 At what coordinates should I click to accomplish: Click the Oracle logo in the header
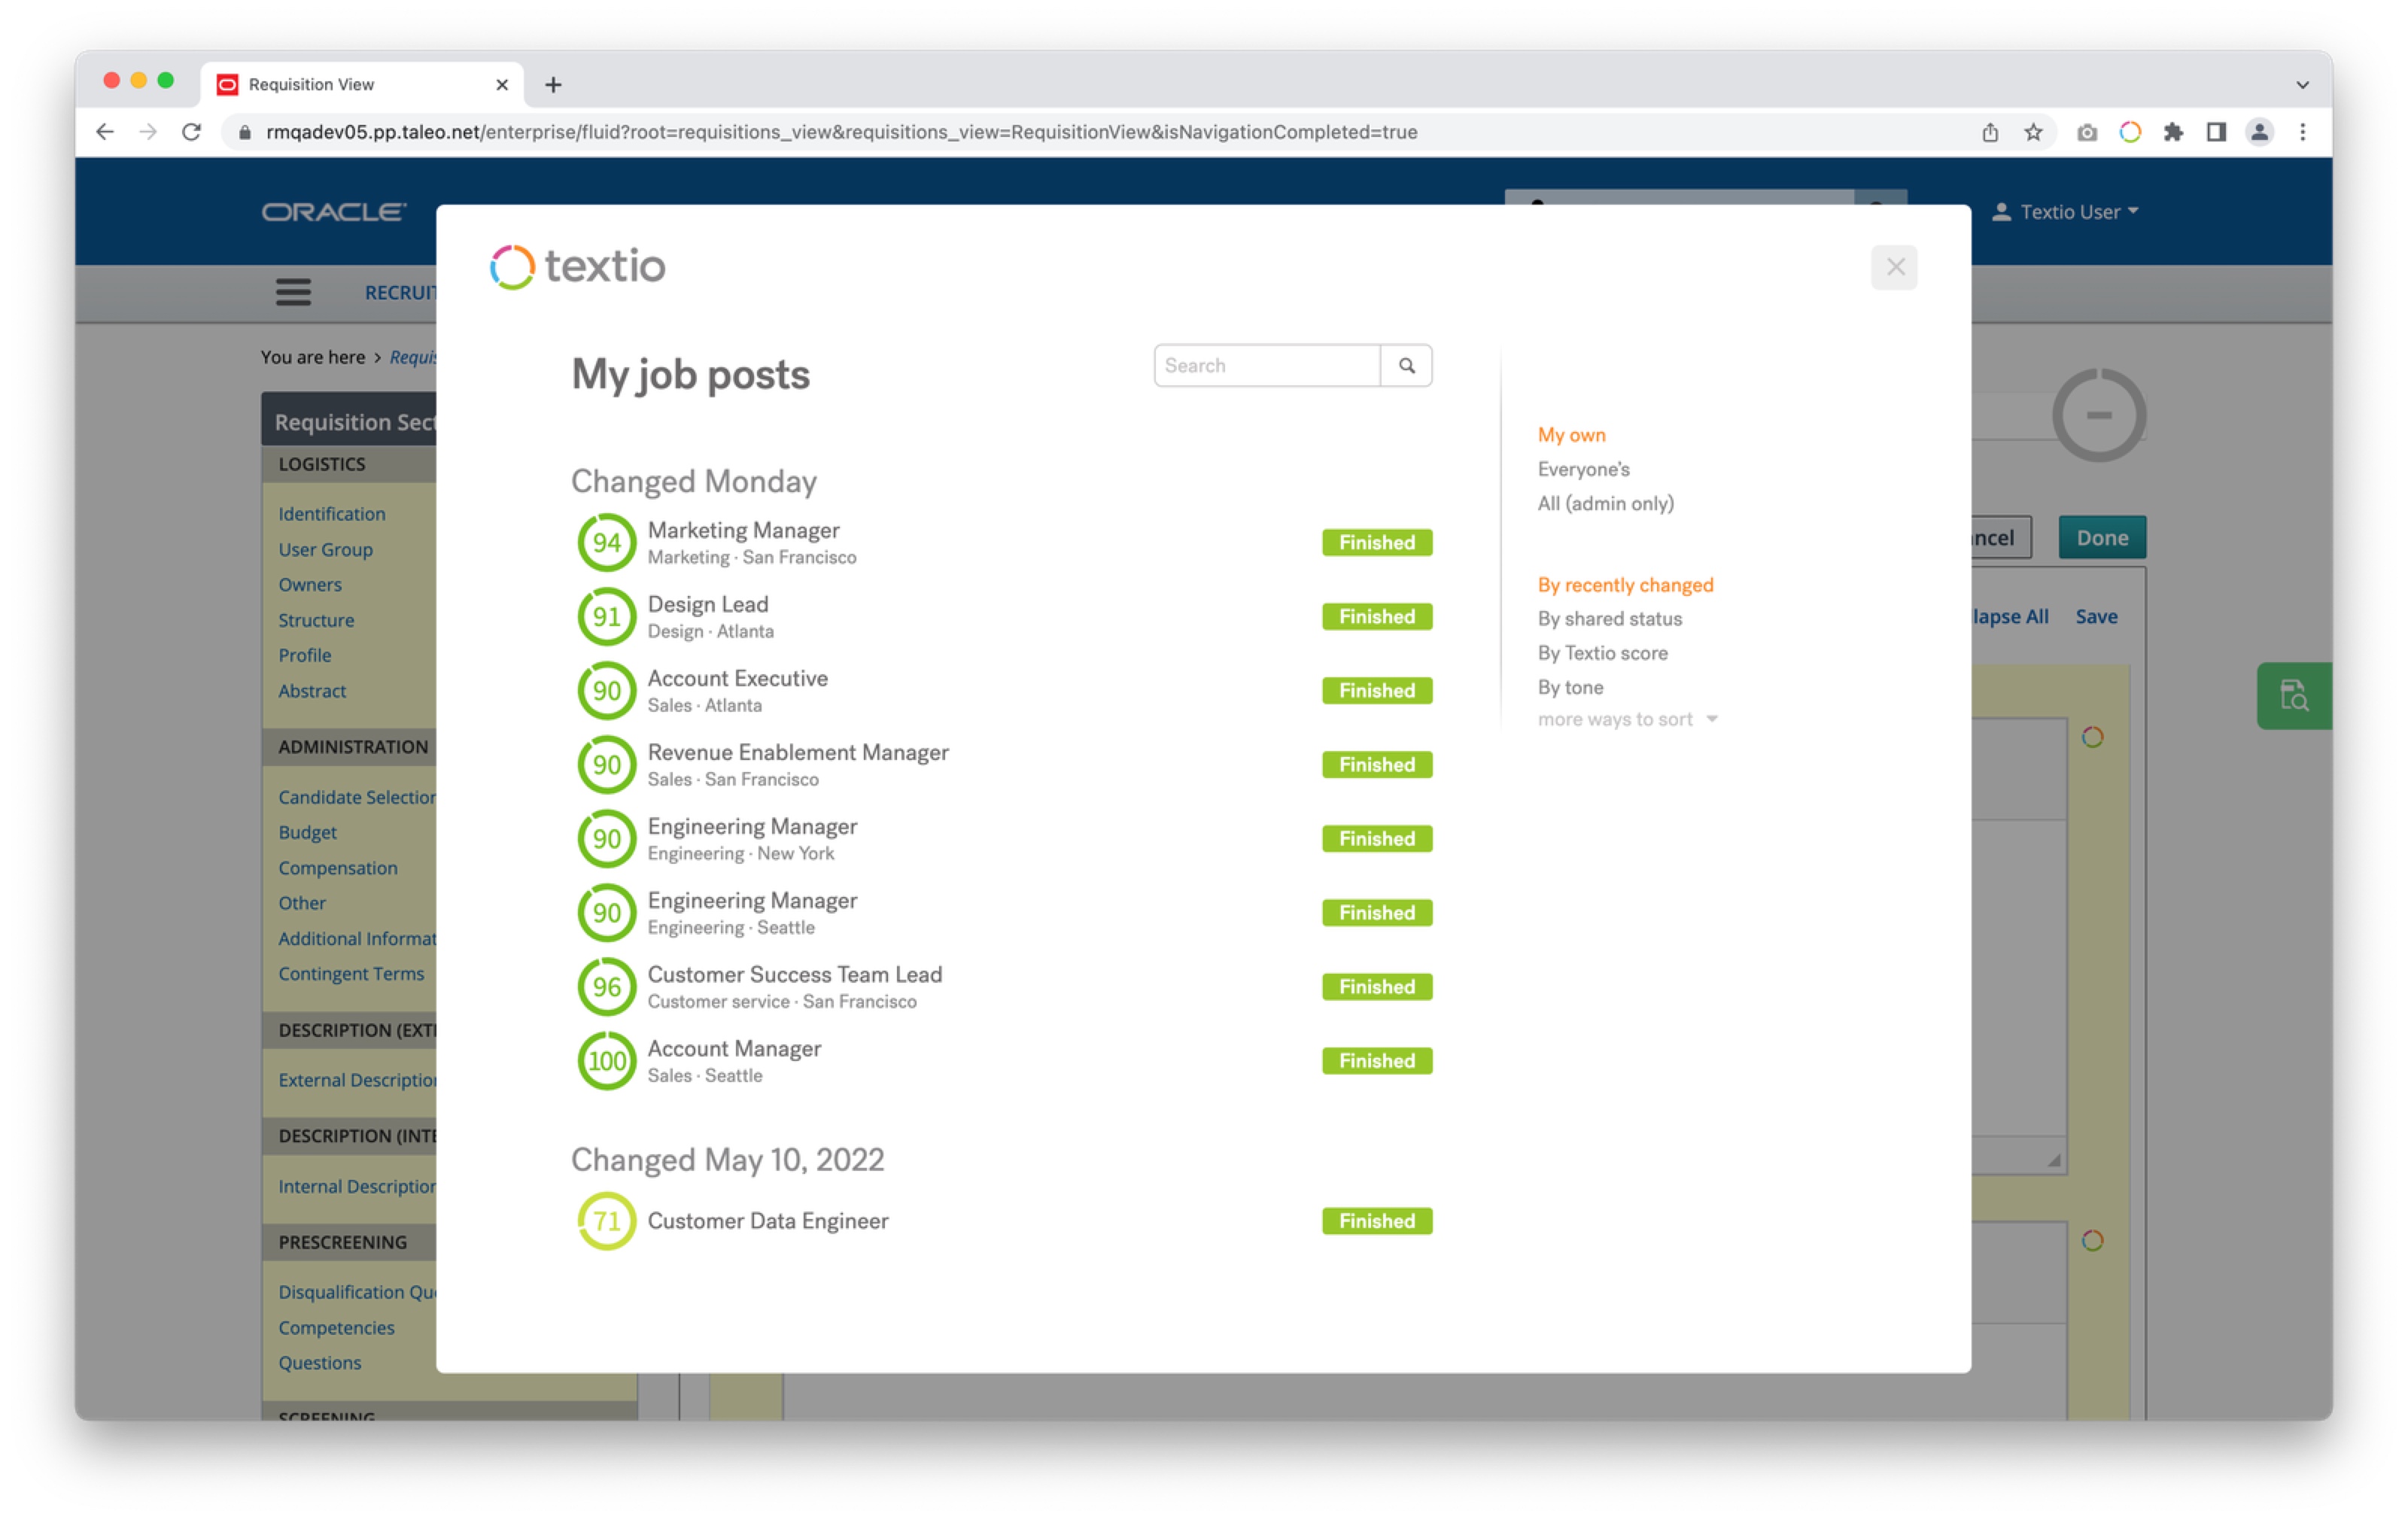(333, 211)
